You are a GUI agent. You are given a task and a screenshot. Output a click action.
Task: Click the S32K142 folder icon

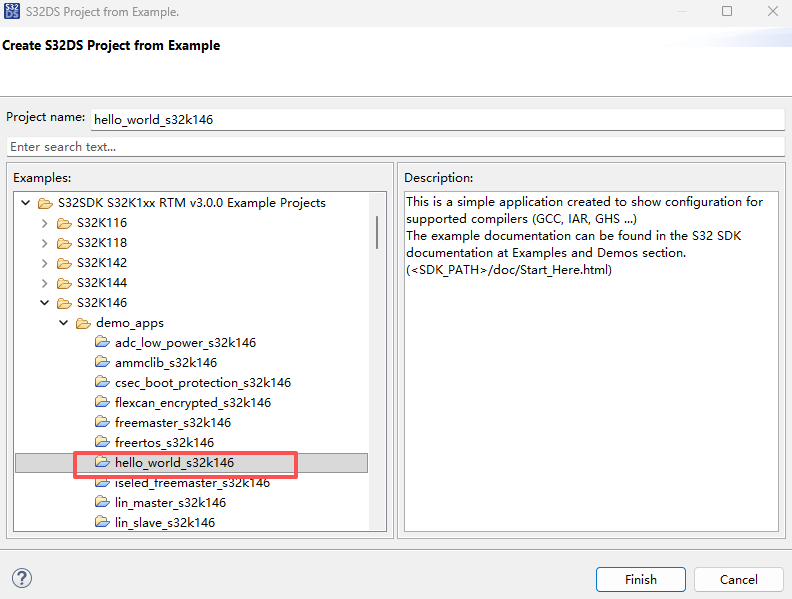[x=64, y=263]
